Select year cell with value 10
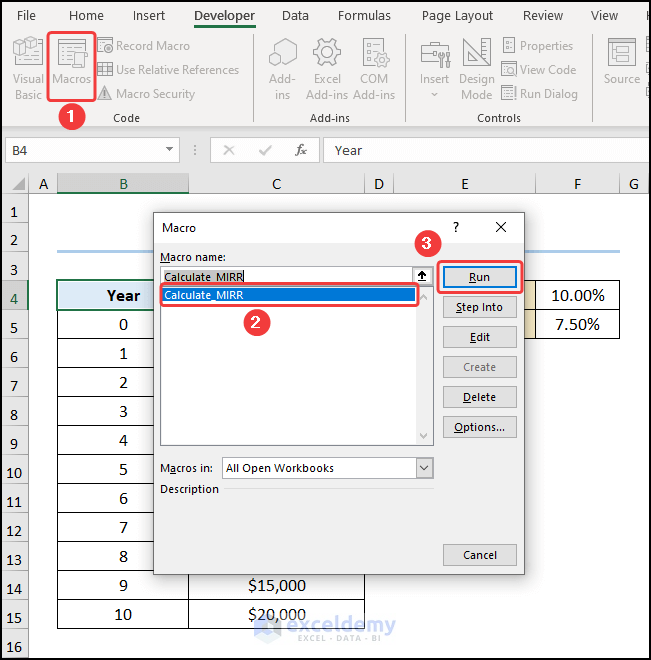This screenshot has height=660, width=651. click(x=123, y=614)
